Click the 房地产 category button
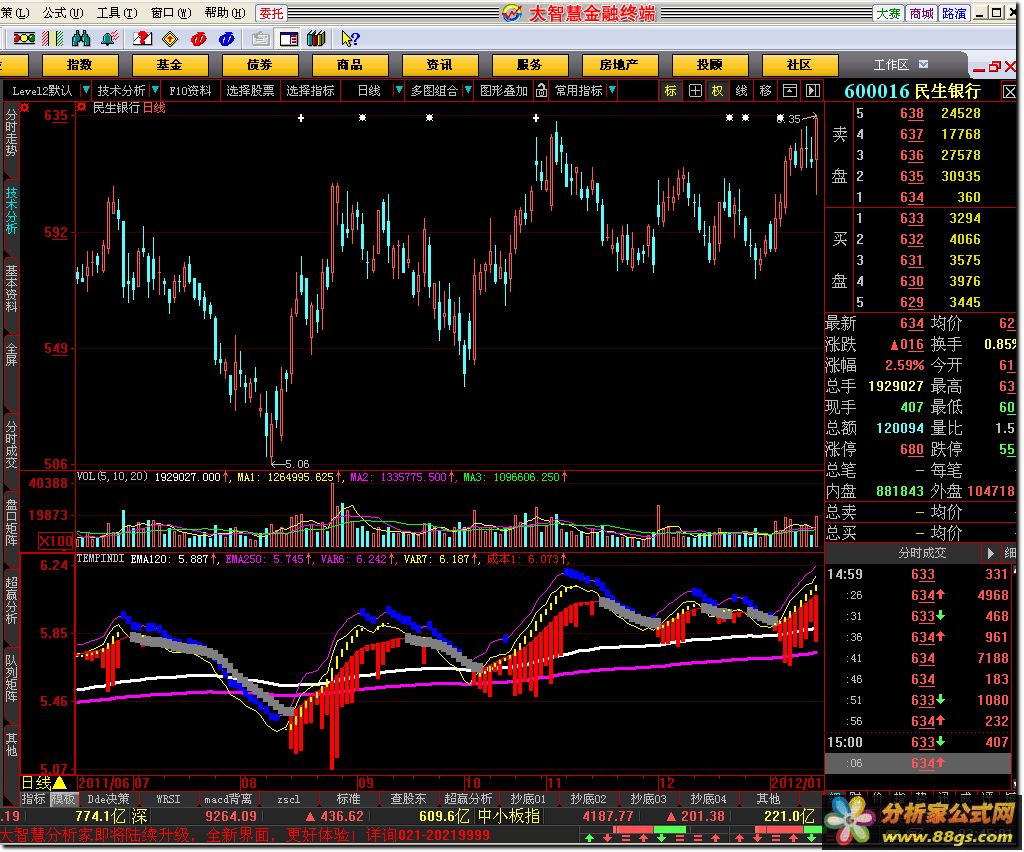The image size is (1024, 852). pyautogui.click(x=619, y=65)
